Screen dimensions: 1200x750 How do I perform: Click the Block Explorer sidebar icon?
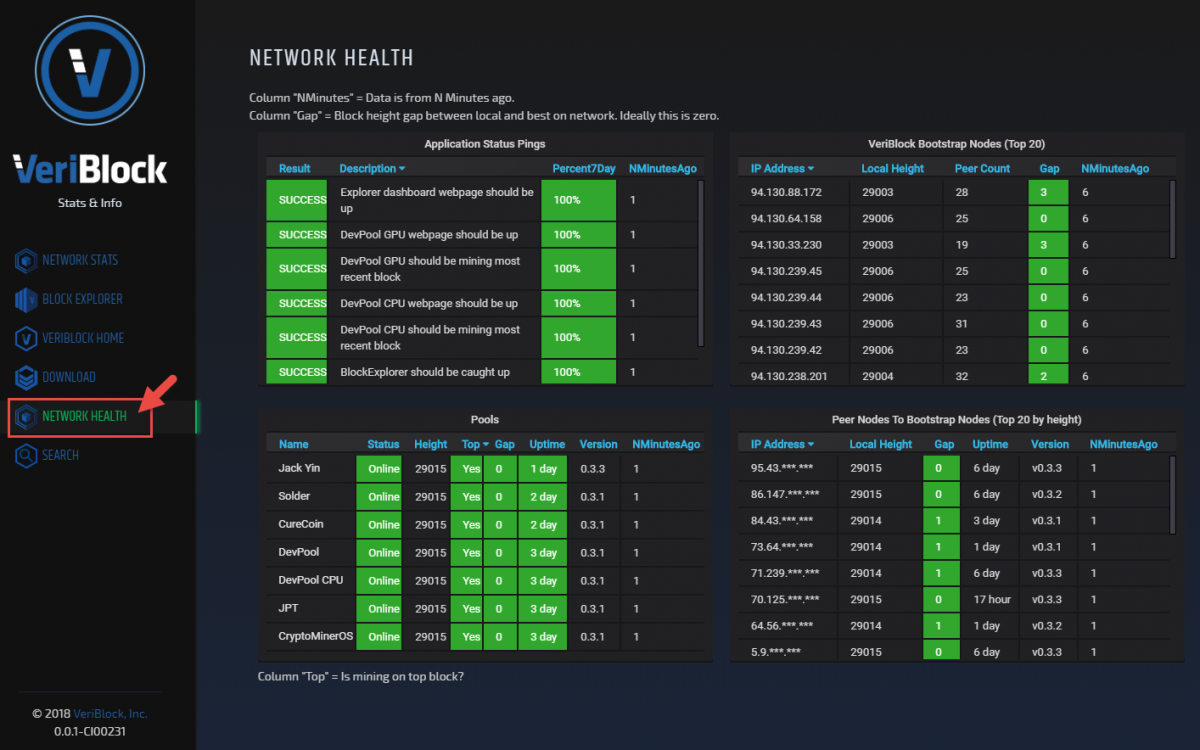[x=26, y=299]
